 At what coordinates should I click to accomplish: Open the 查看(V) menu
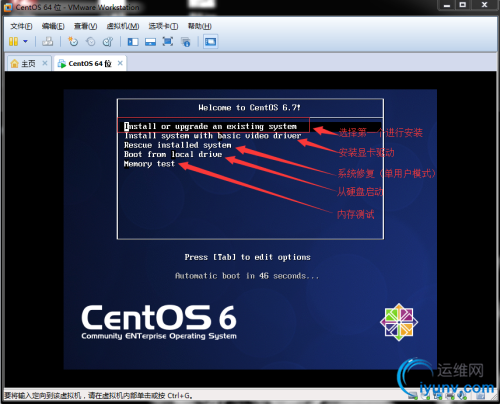tap(85, 26)
